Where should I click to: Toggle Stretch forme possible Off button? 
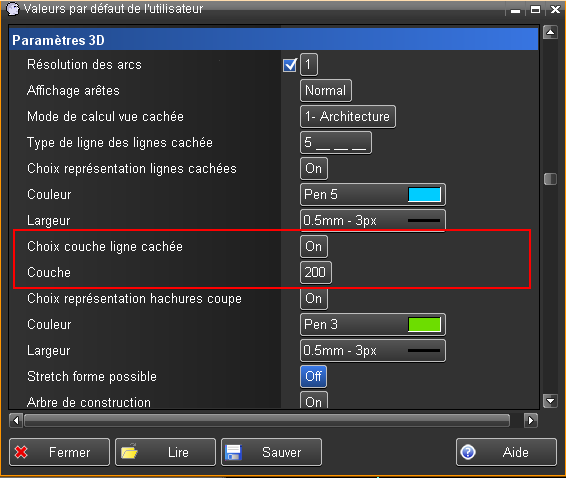tap(313, 377)
